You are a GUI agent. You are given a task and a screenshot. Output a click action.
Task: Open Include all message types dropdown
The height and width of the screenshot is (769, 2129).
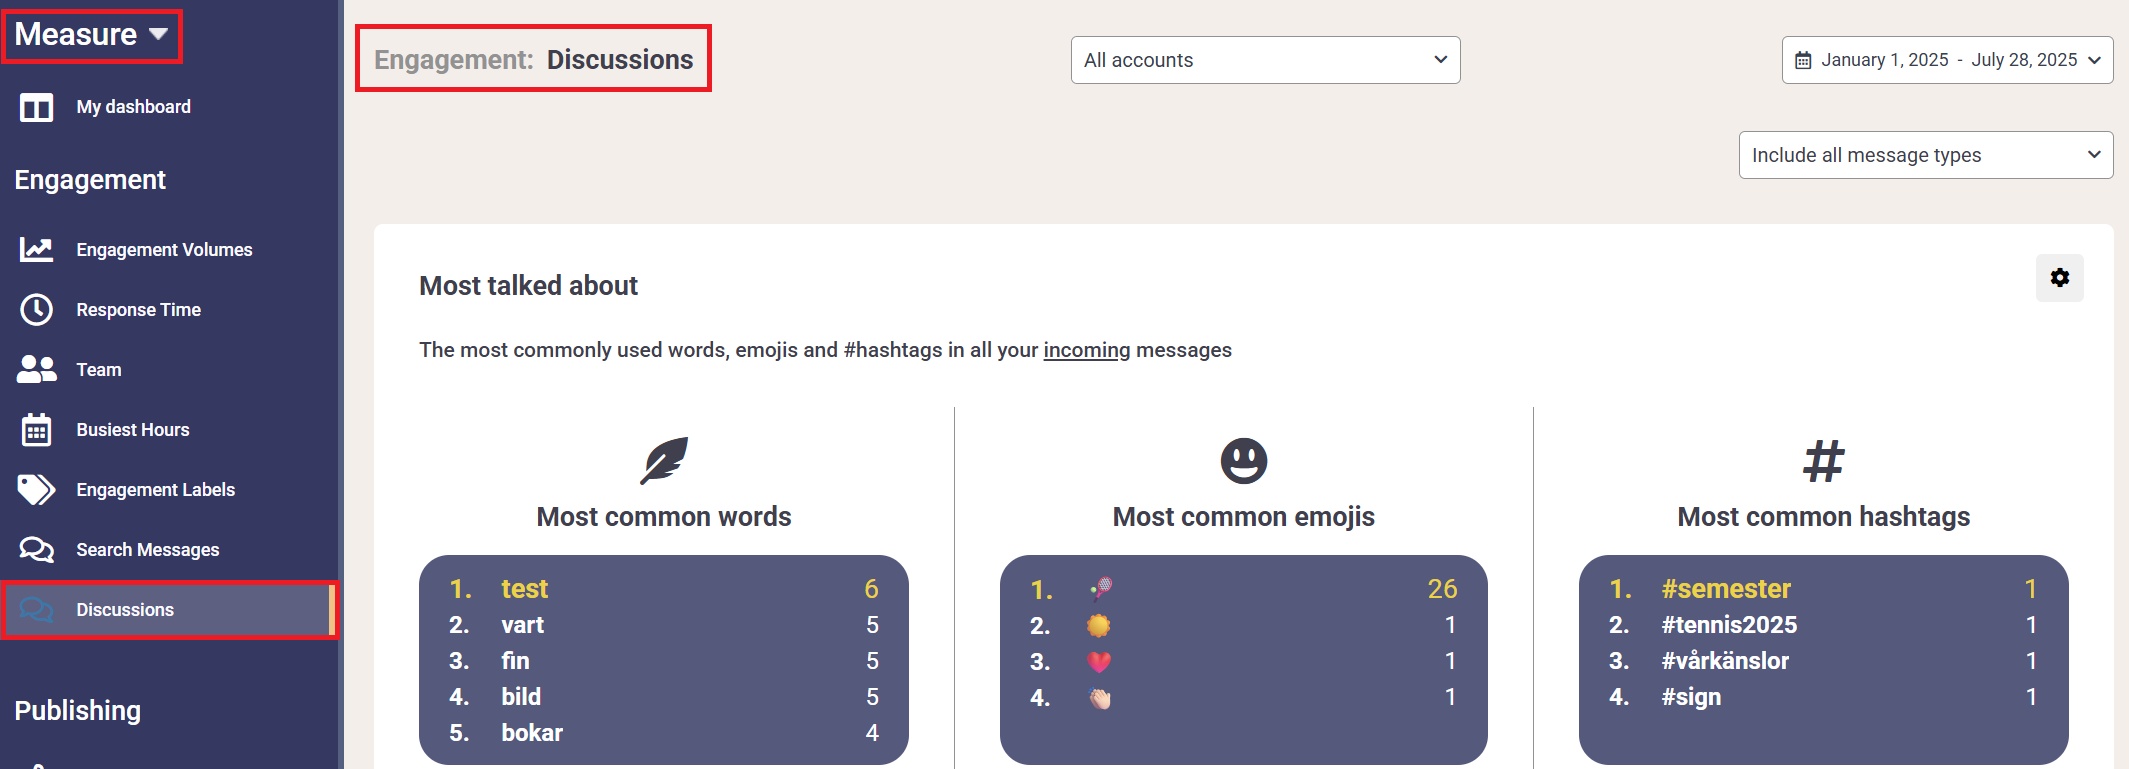[x=1925, y=155]
